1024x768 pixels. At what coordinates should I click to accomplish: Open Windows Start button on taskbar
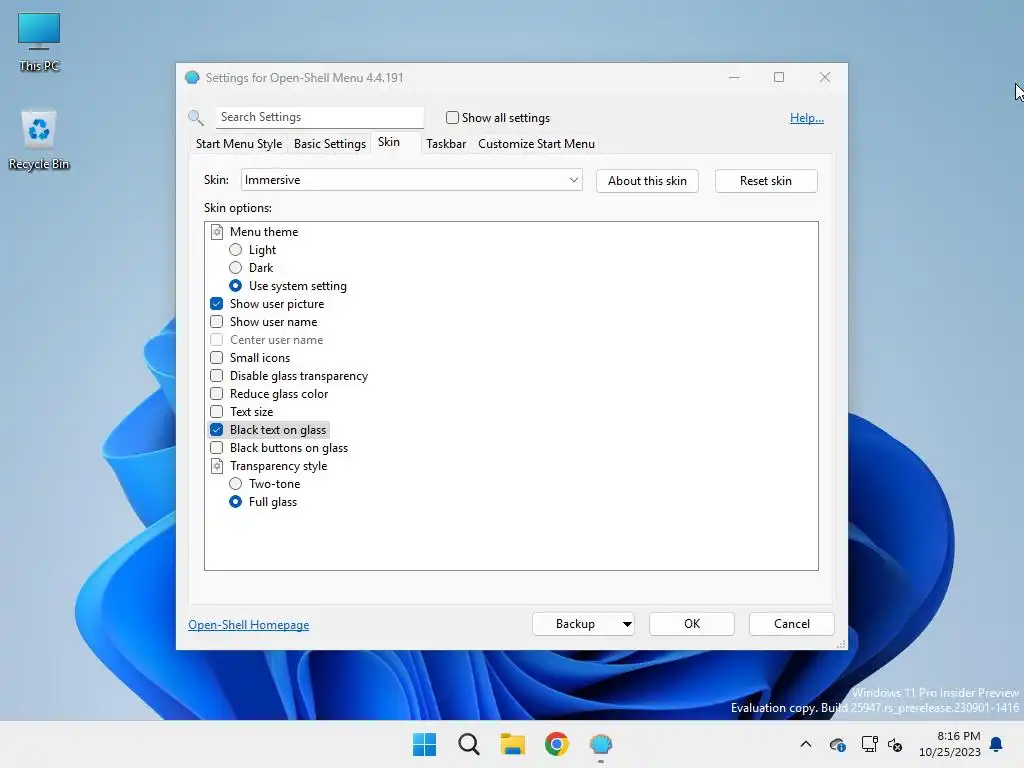coord(424,744)
